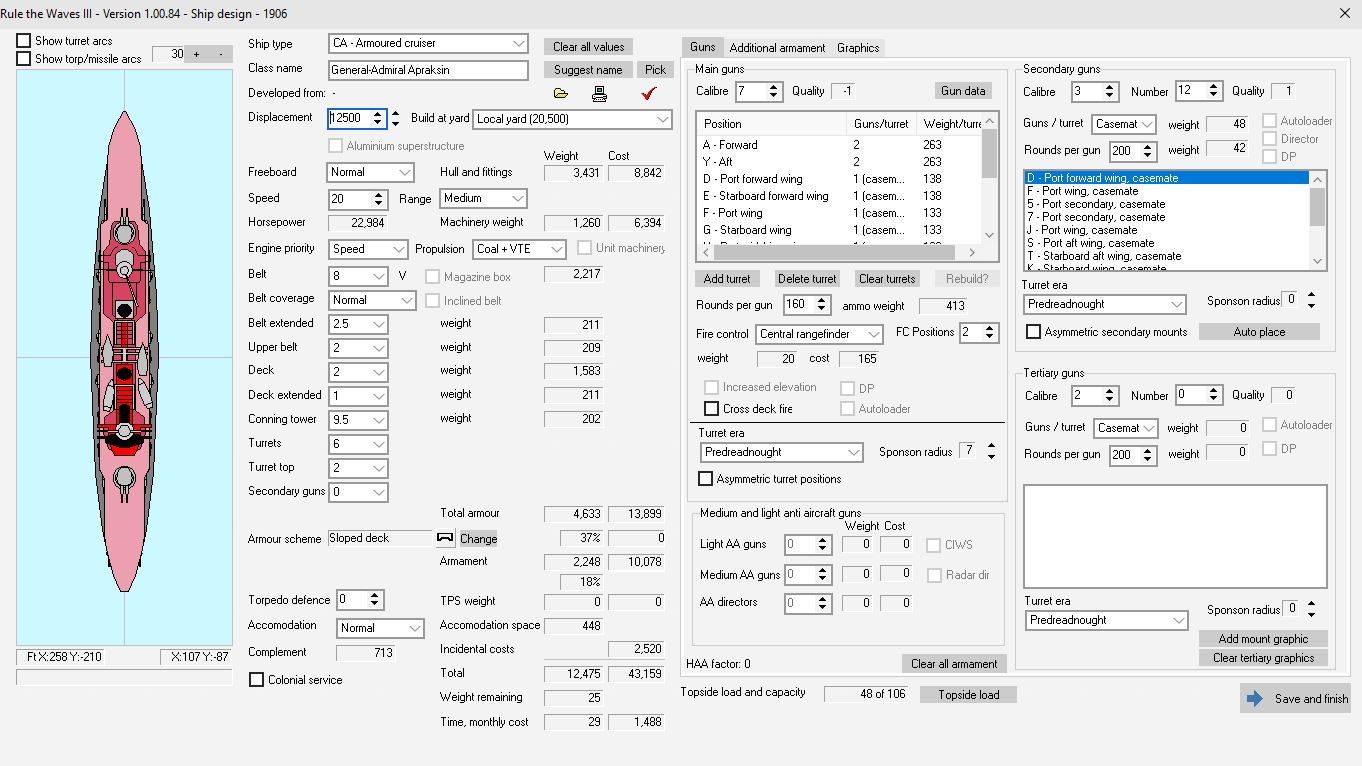Screen dimensions: 1362x766
Task: Open the Ship type dropdown
Action: click(428, 43)
